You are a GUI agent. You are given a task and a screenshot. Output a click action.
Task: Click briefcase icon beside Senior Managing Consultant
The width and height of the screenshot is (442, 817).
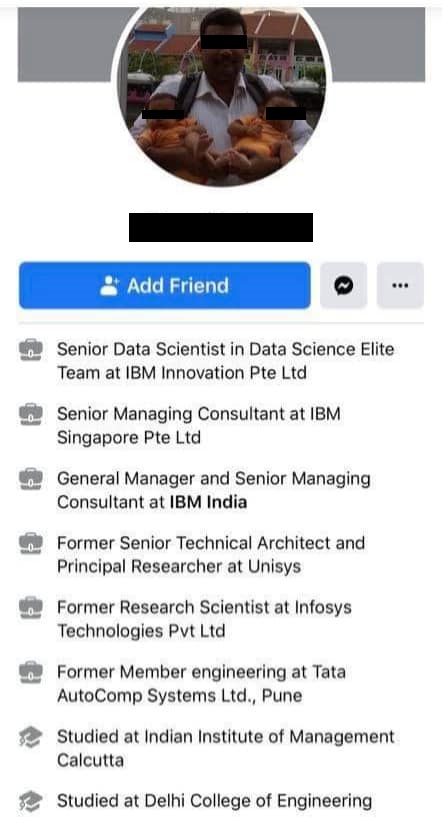pos(31,414)
